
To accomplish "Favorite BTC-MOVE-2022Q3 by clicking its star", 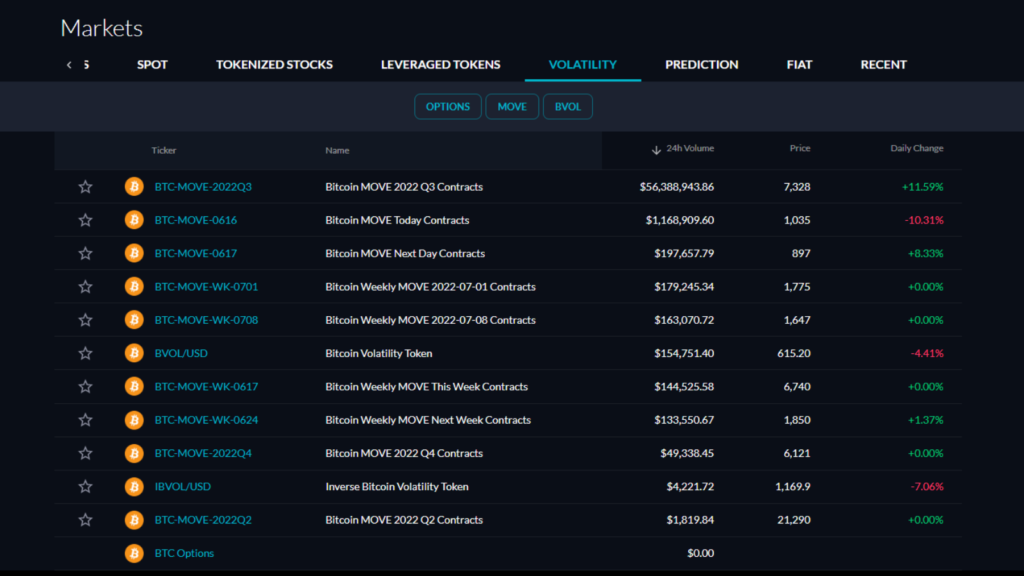I will 85,186.
